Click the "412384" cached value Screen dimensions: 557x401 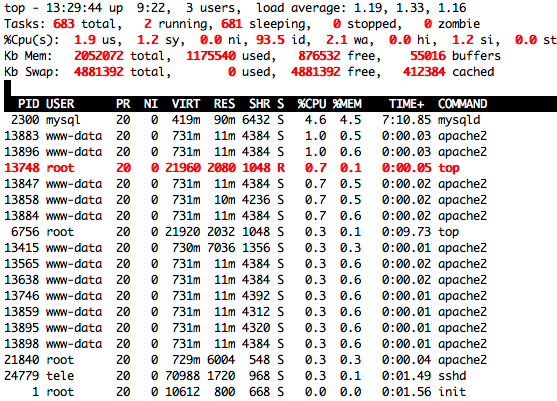point(424,72)
